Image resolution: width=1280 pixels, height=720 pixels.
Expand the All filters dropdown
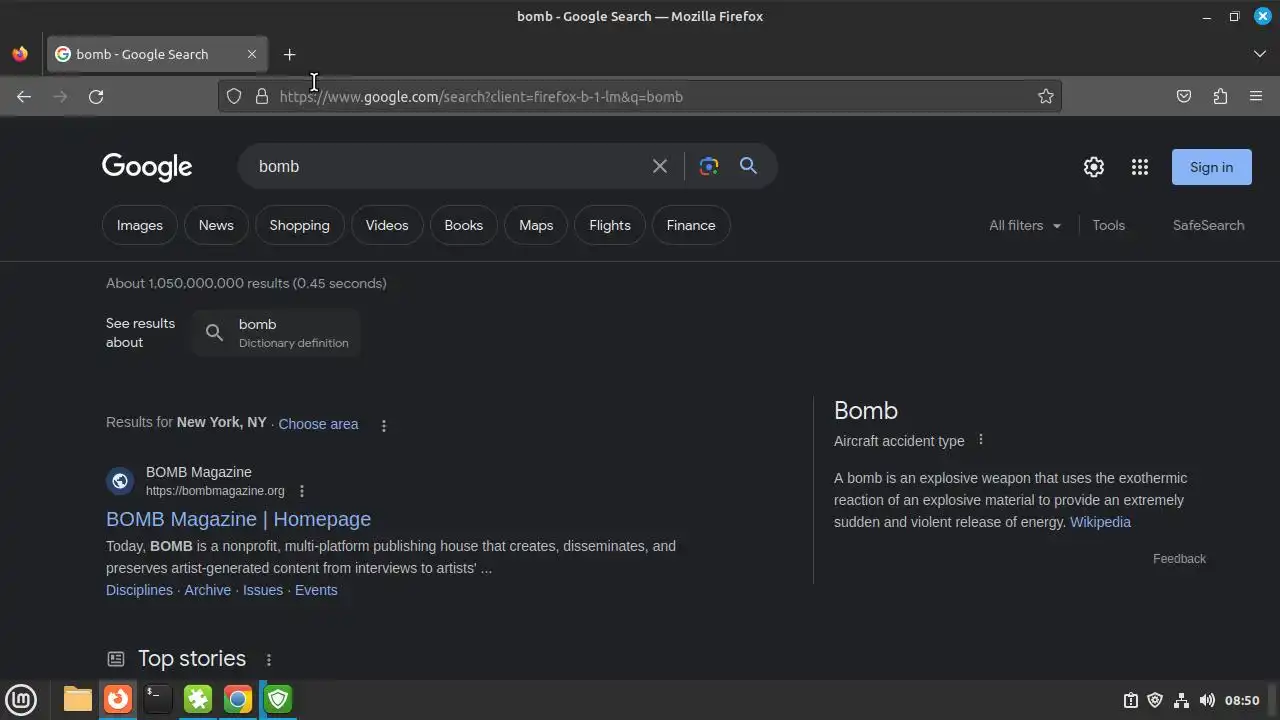pyautogui.click(x=1025, y=225)
